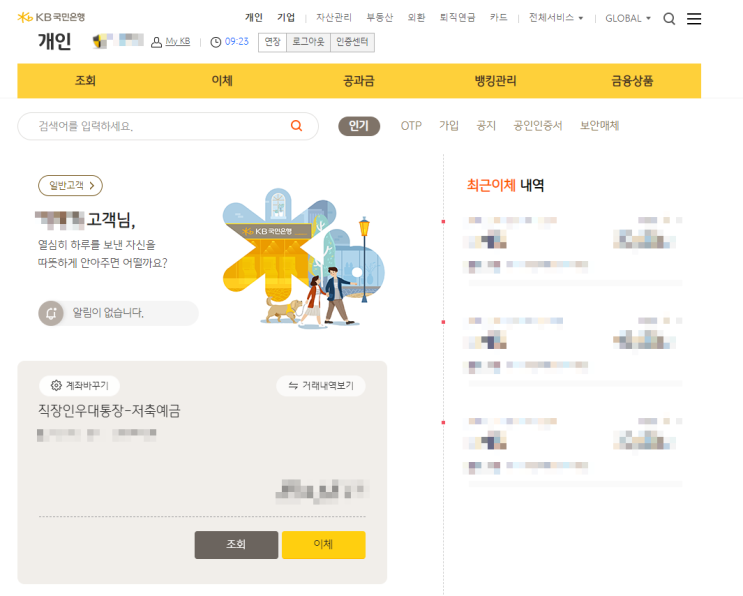Open the 일반고객 grade chevron button
Image resolution: width=743 pixels, height=596 pixels.
[x=70, y=185]
